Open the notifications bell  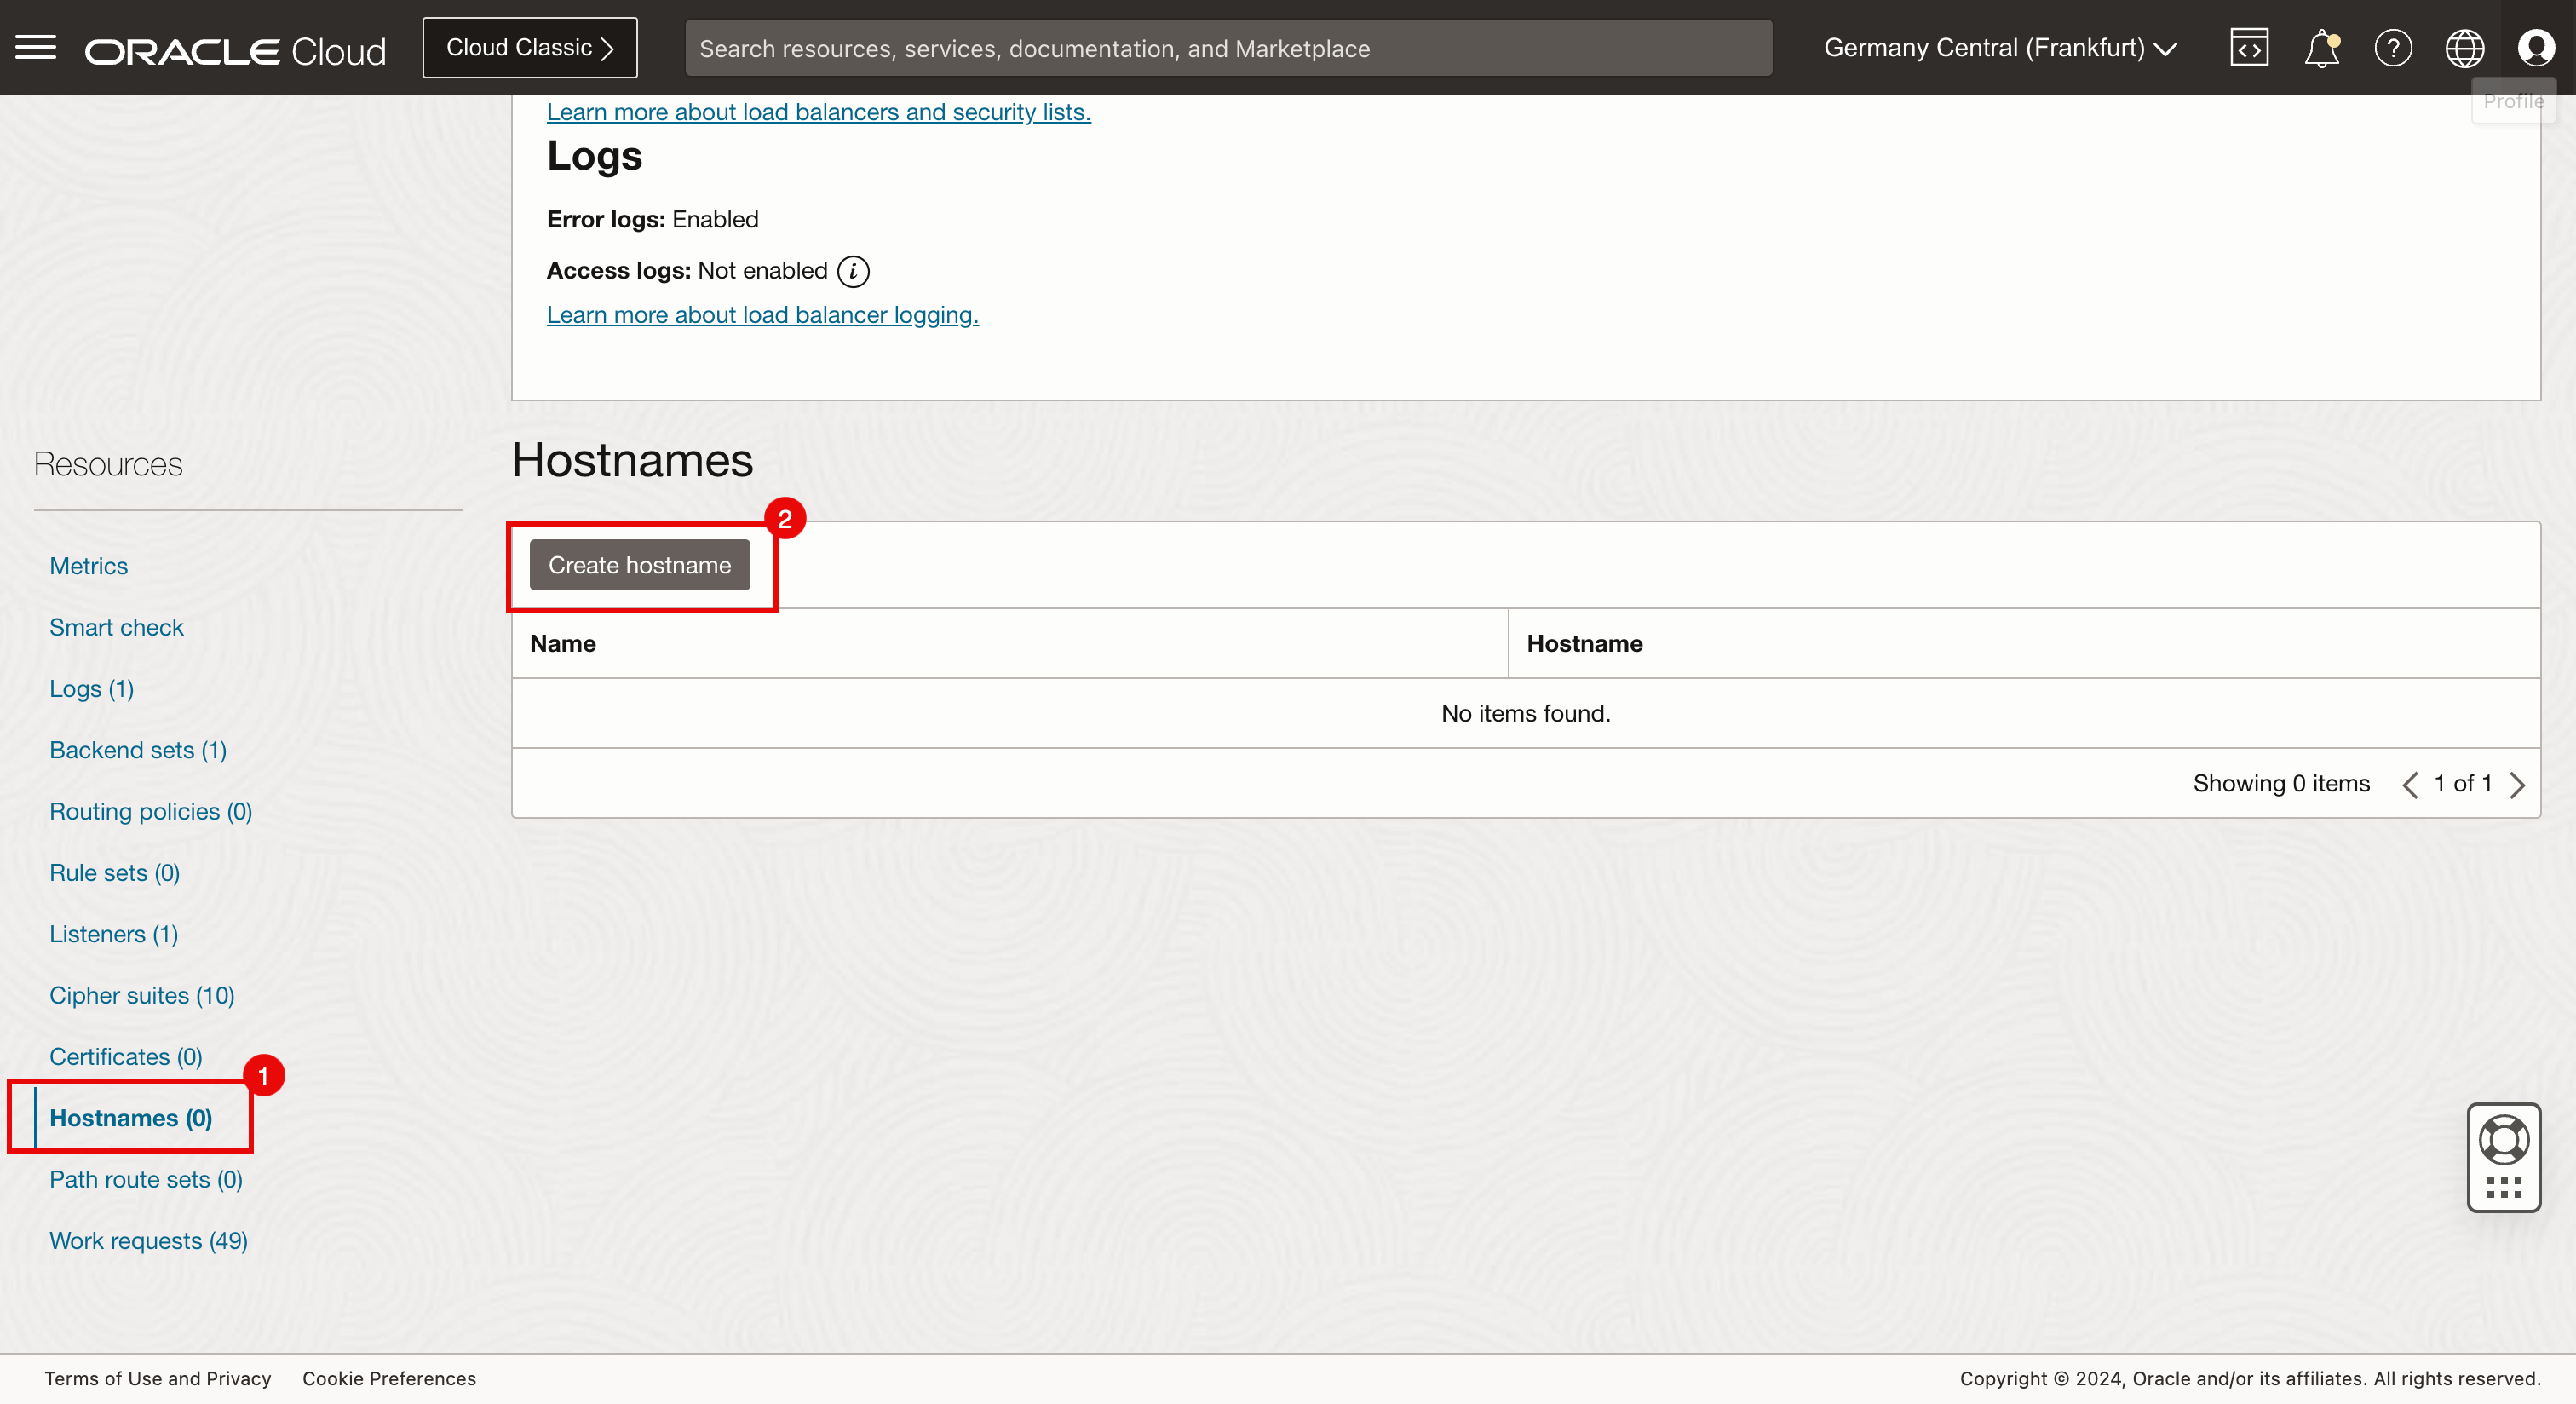[2321, 48]
